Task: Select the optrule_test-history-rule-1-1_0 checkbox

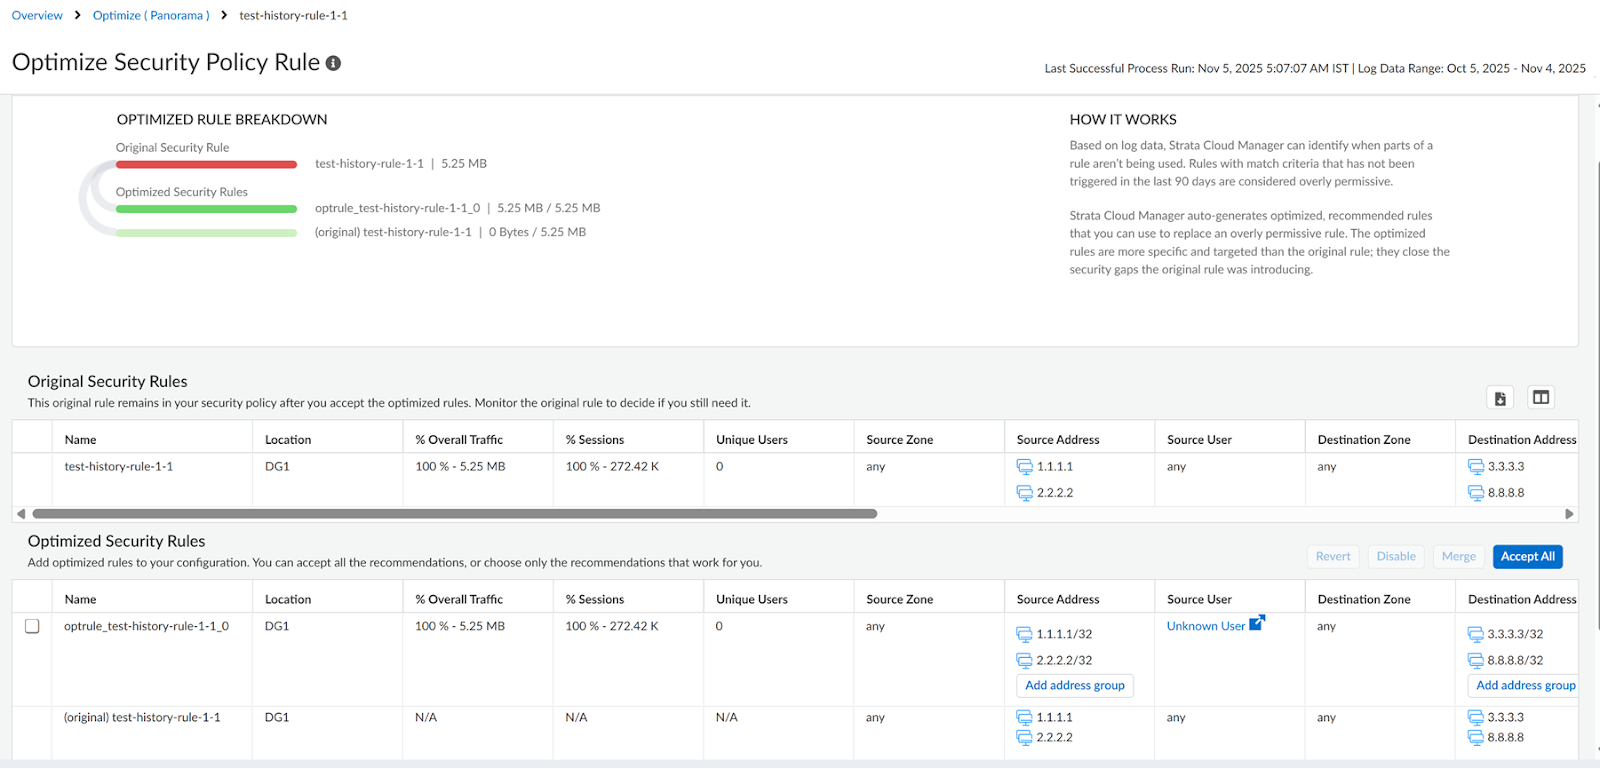Action: (32, 626)
